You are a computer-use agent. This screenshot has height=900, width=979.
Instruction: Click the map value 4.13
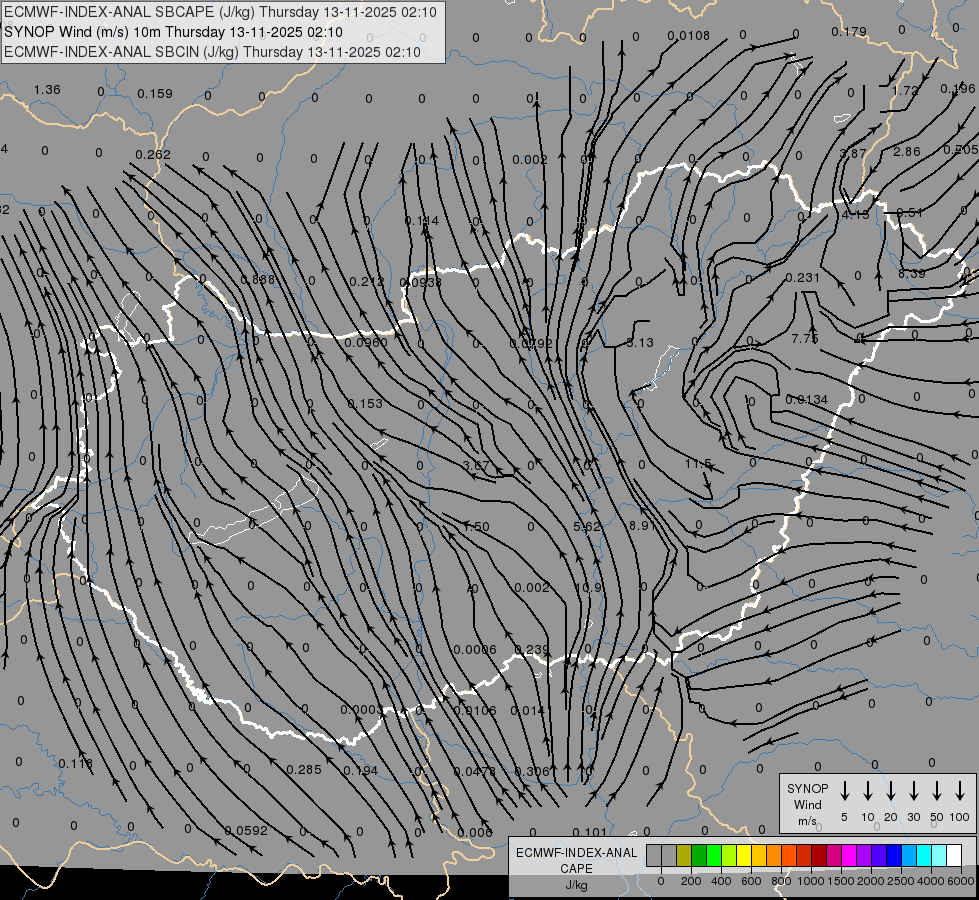[x=855, y=214]
